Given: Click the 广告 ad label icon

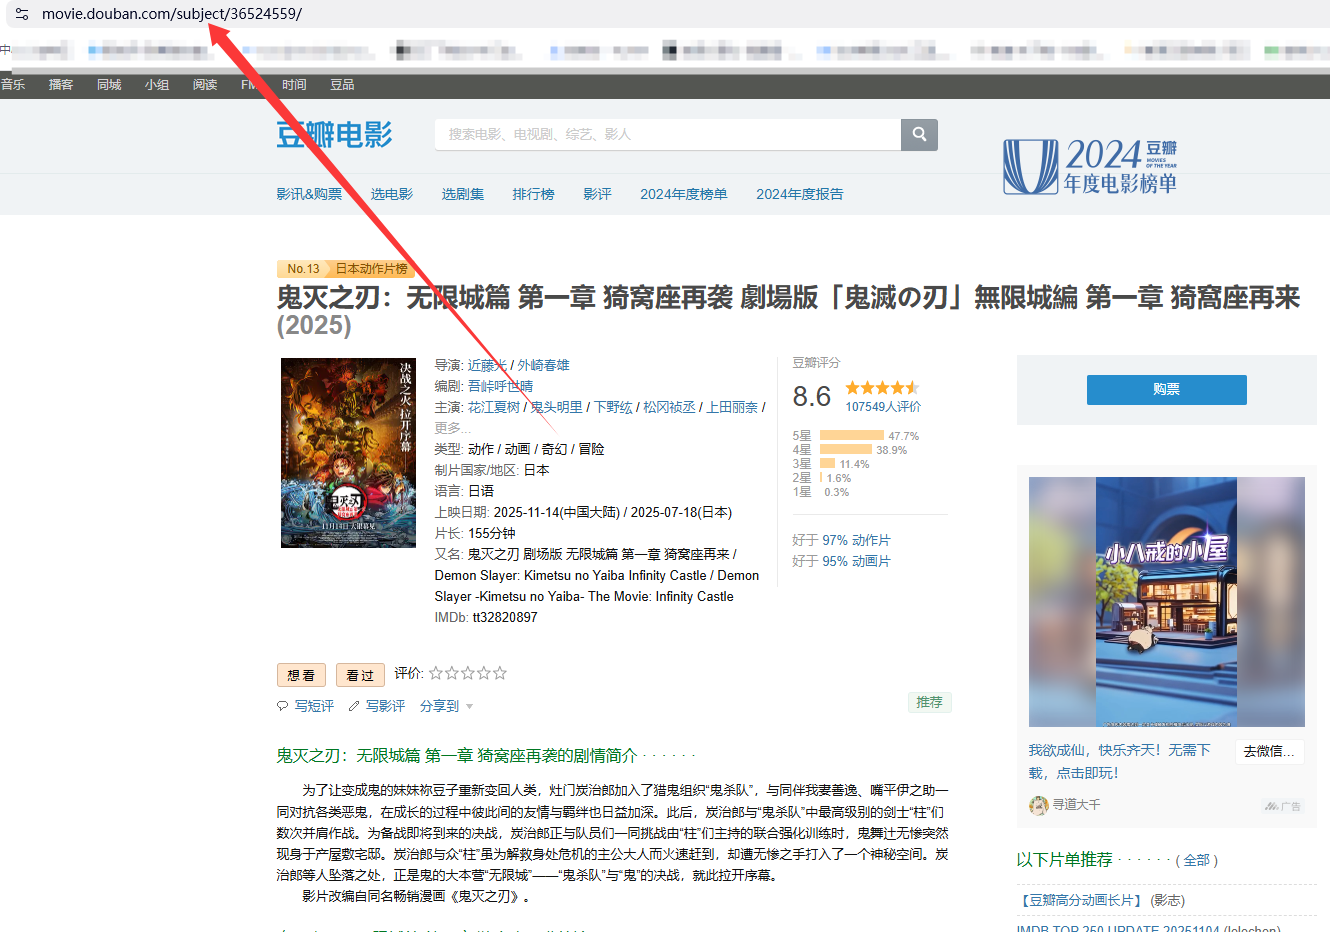Looking at the screenshot, I should tap(1282, 806).
